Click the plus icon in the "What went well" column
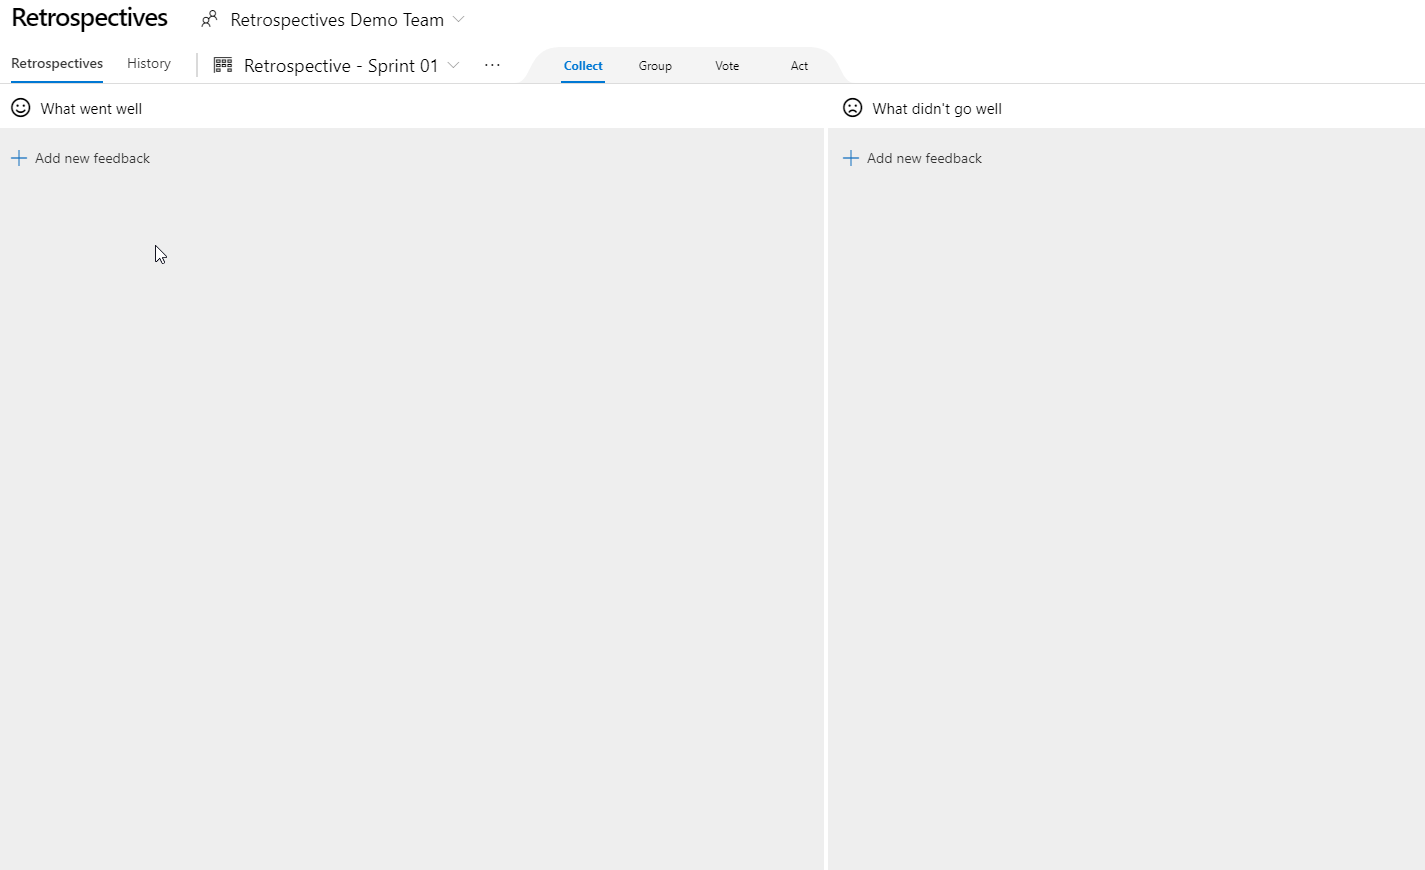Viewport: 1425px width, 870px height. [x=18, y=157]
